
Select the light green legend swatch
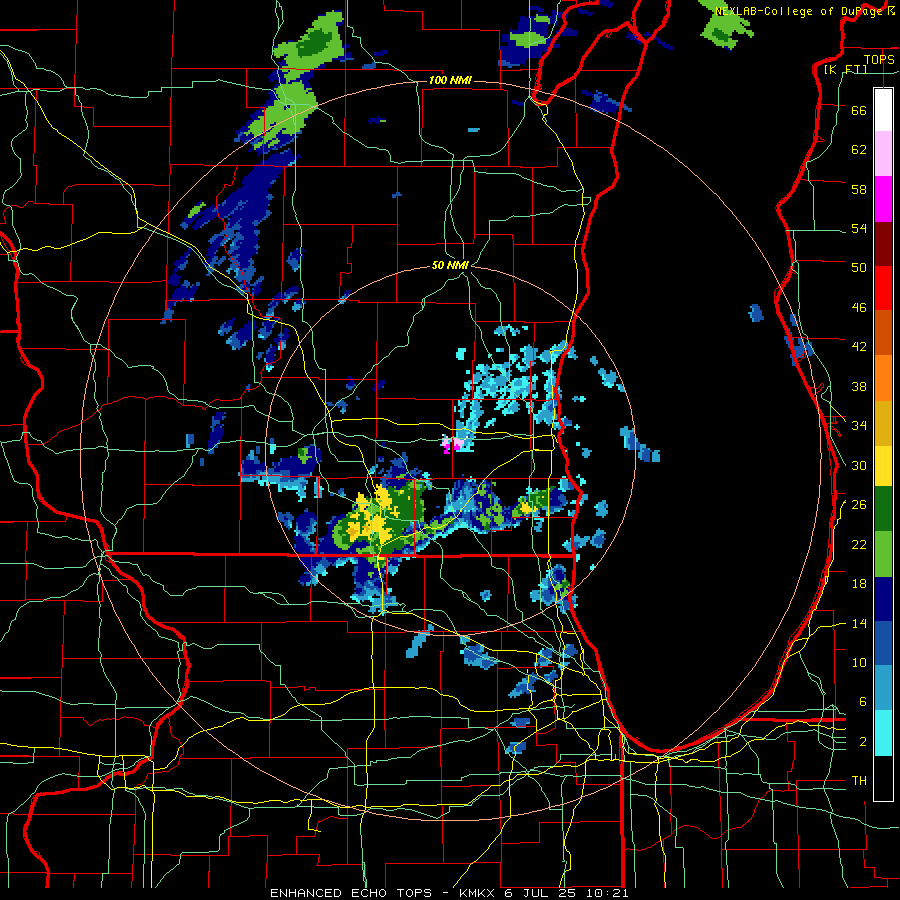(x=883, y=554)
